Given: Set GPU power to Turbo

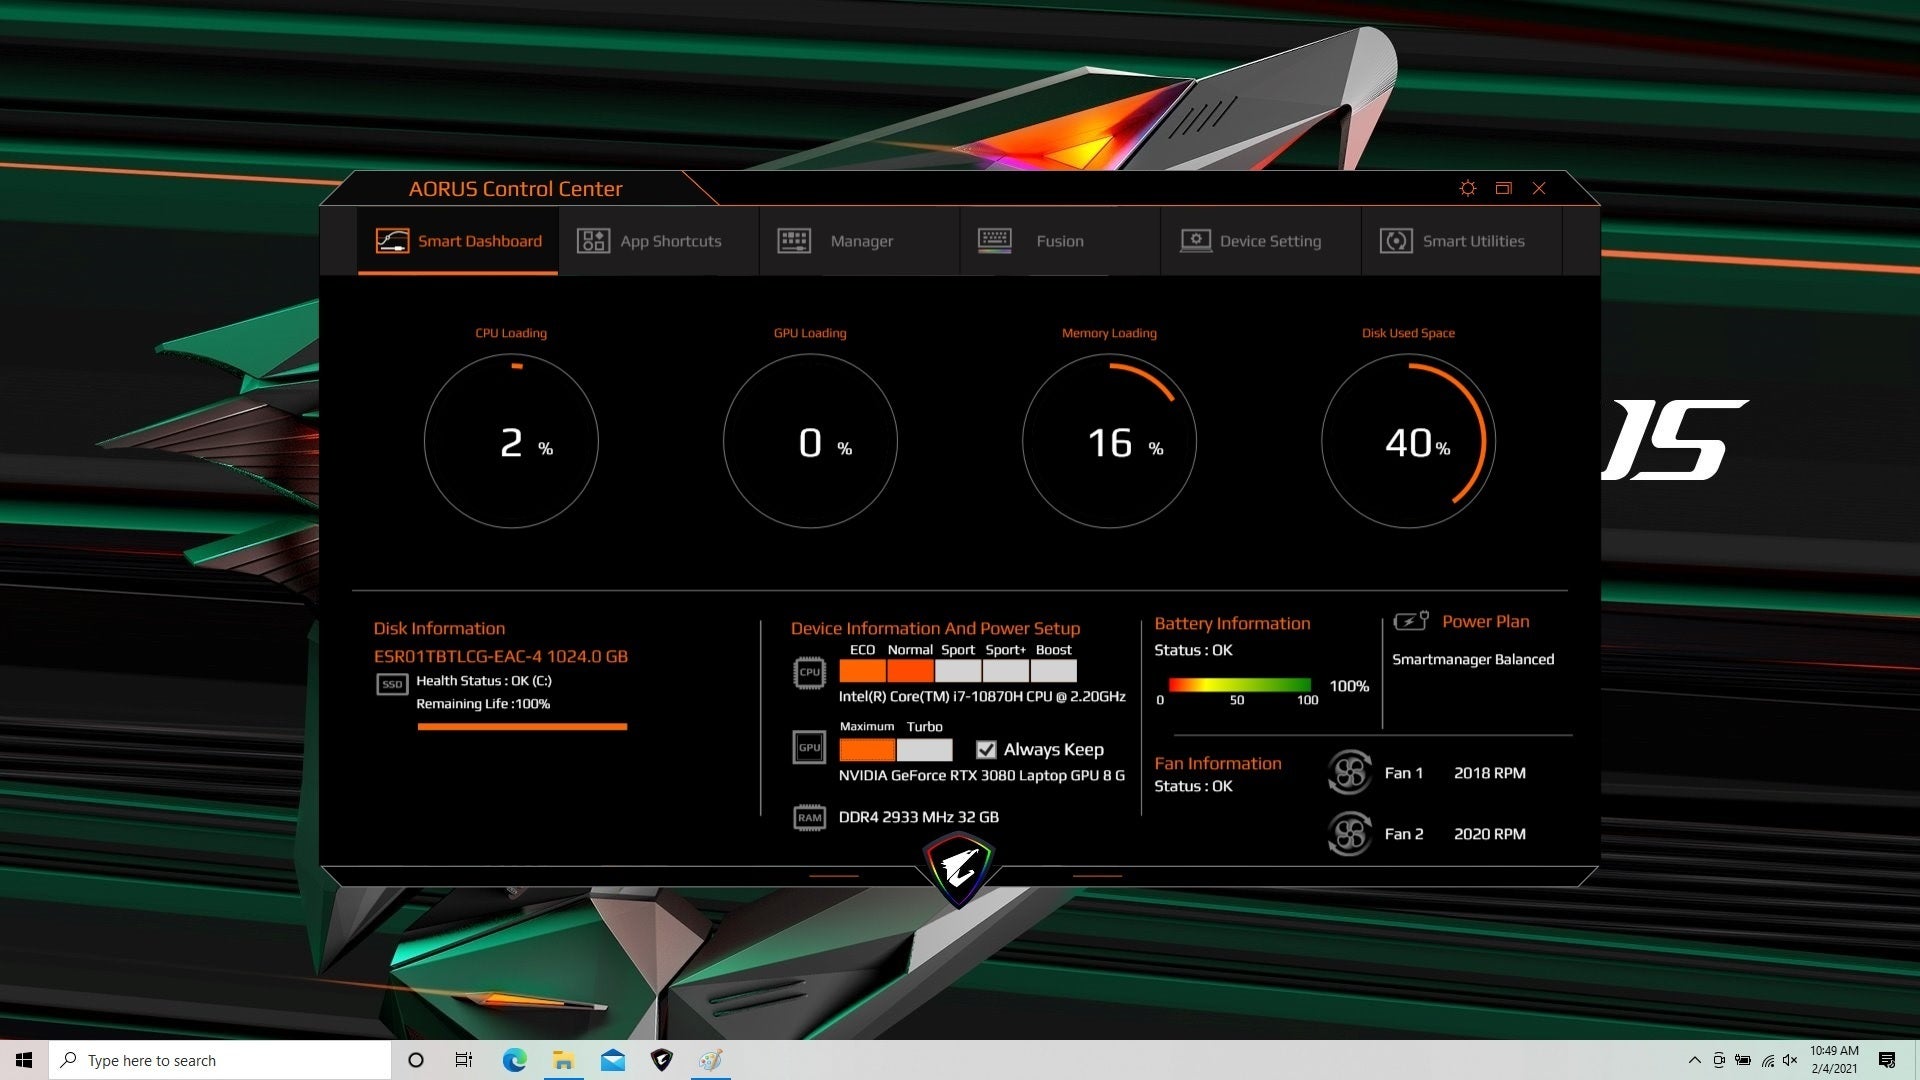Looking at the screenshot, I should pyautogui.click(x=925, y=749).
